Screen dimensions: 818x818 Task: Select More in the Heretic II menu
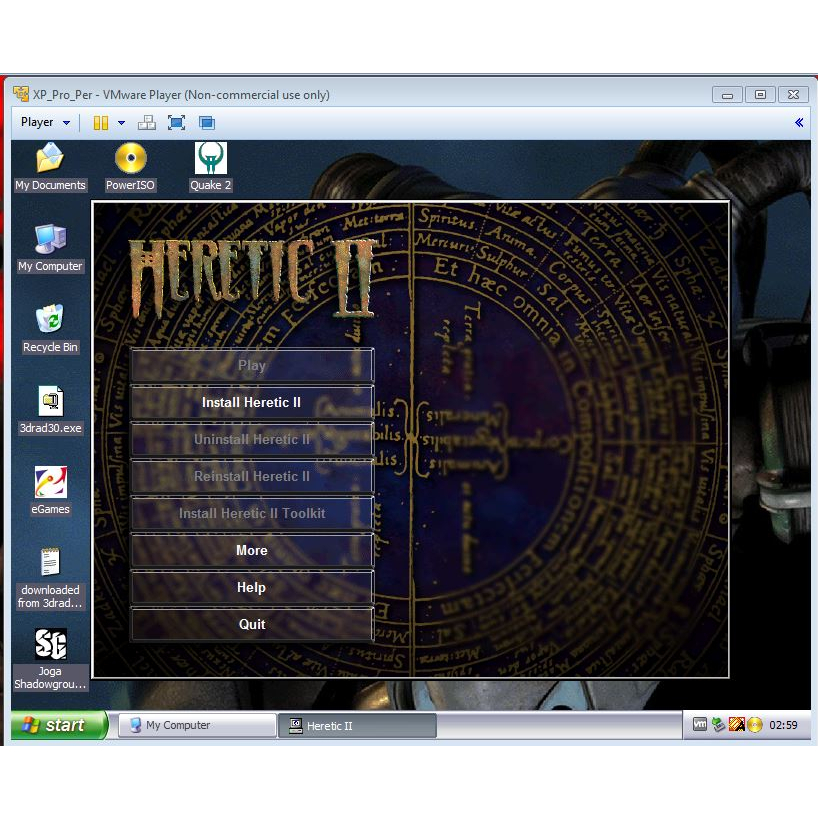click(252, 551)
